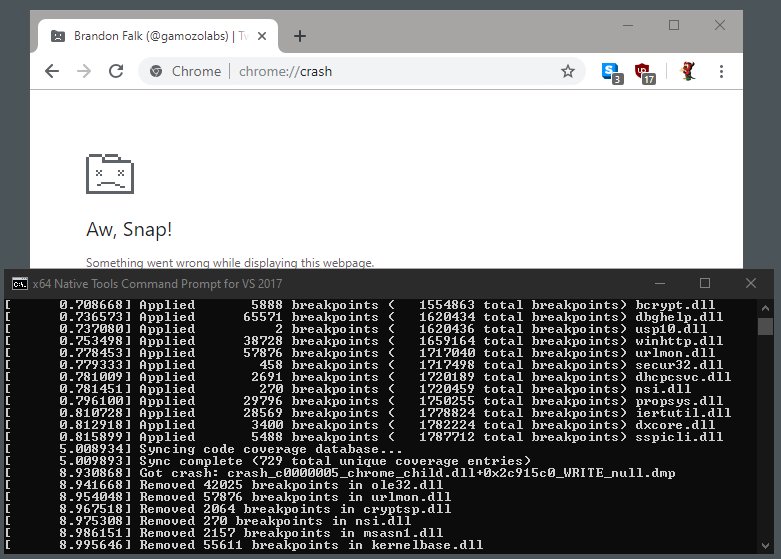Click secur32.dll in the console output

click(679, 365)
